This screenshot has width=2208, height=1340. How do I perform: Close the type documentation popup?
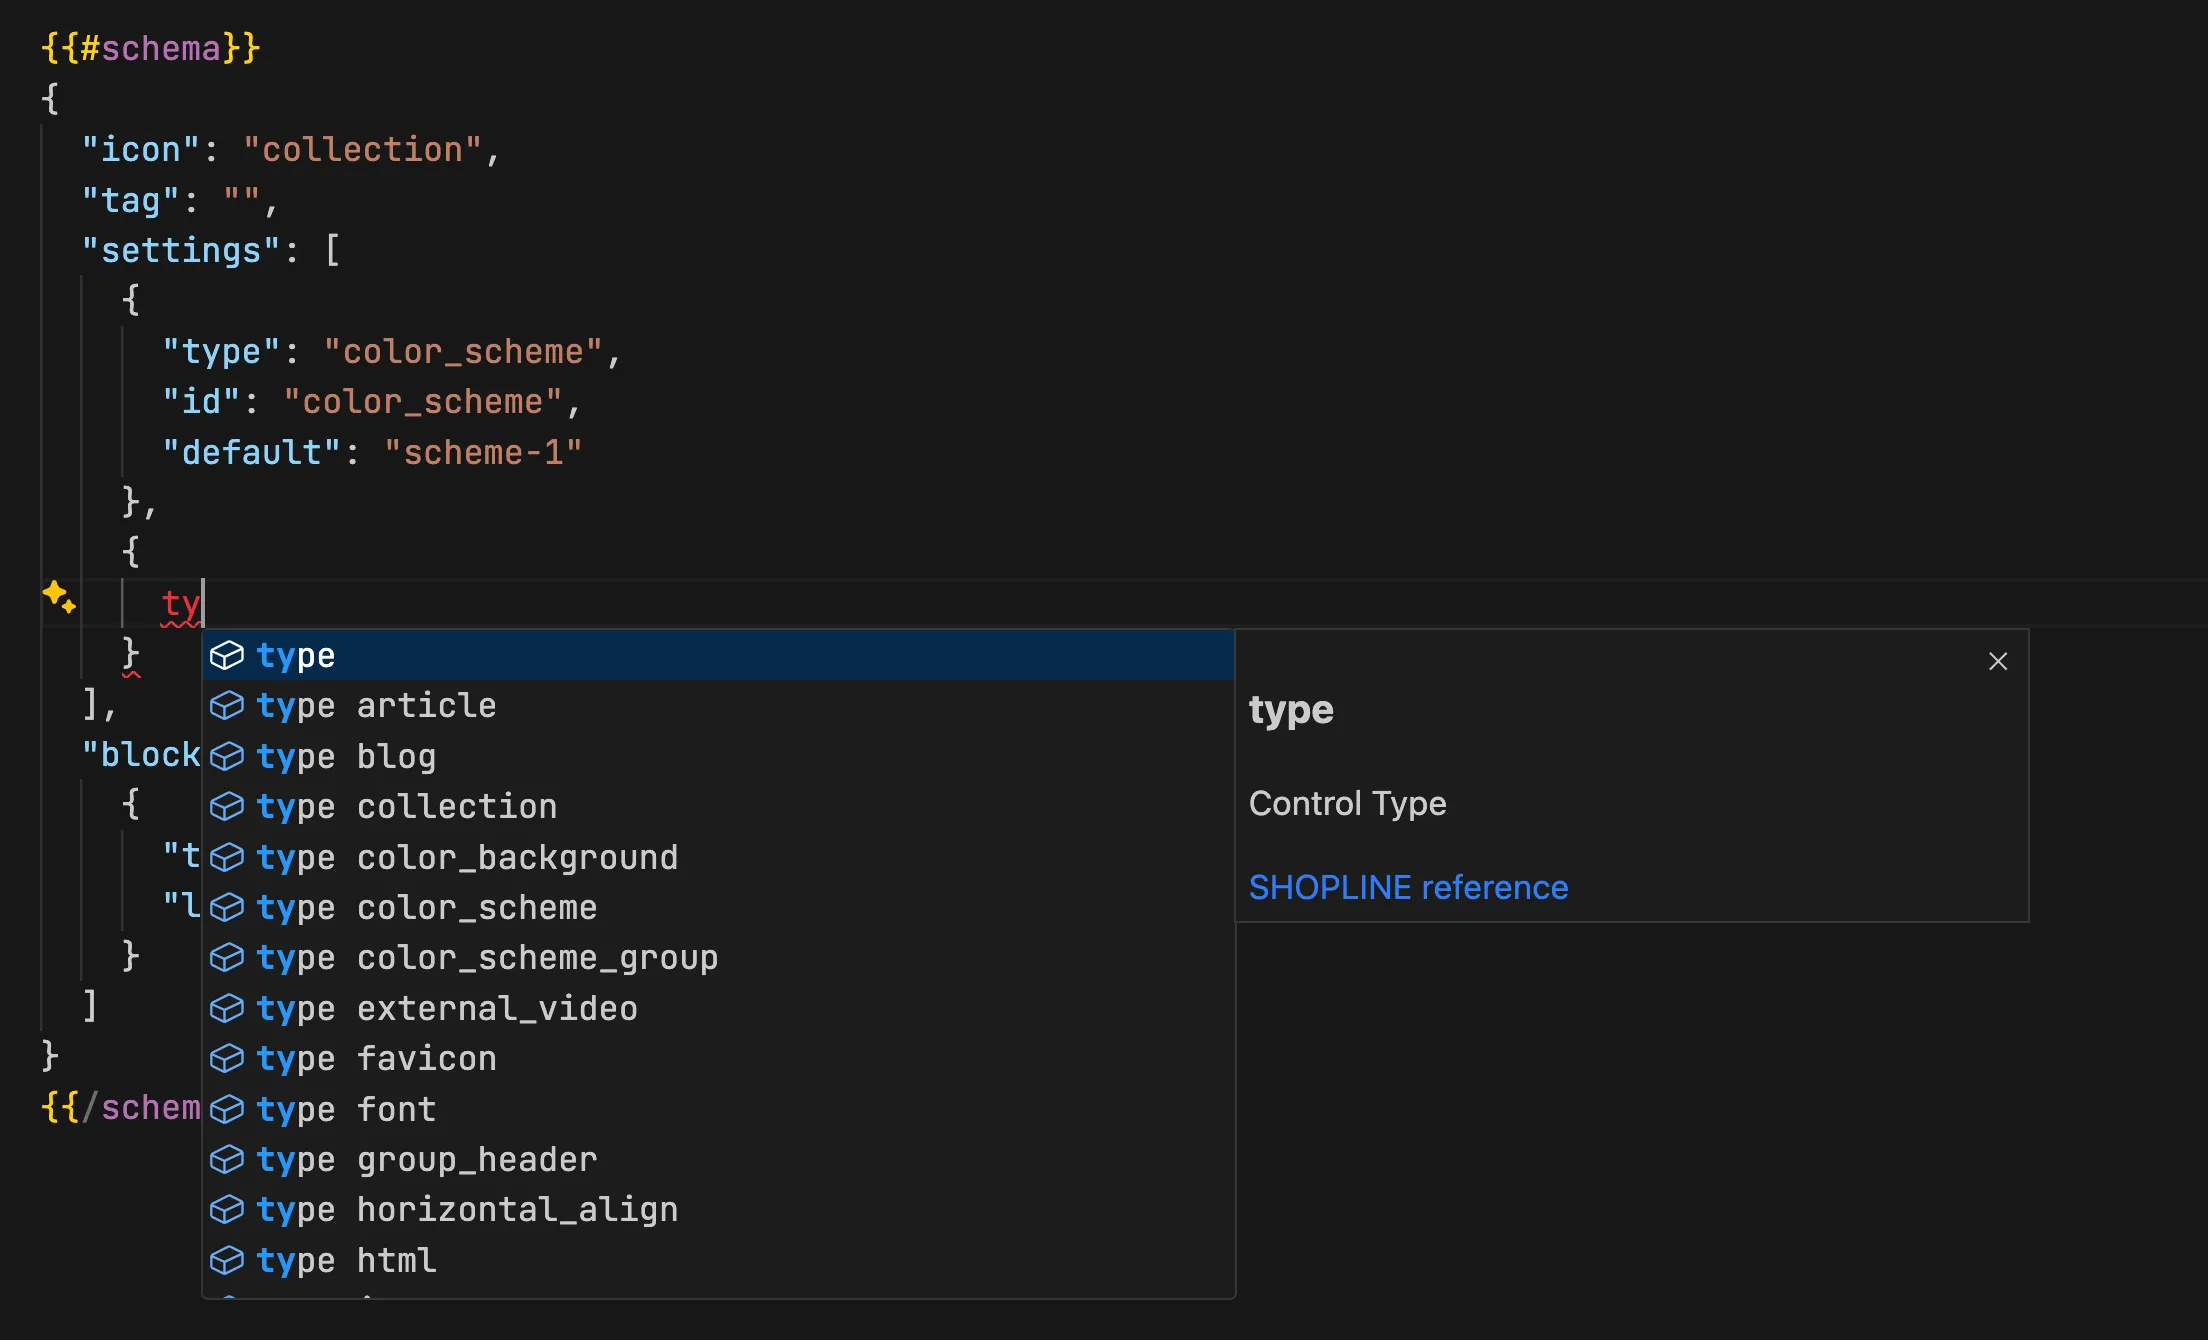pos(1997,661)
